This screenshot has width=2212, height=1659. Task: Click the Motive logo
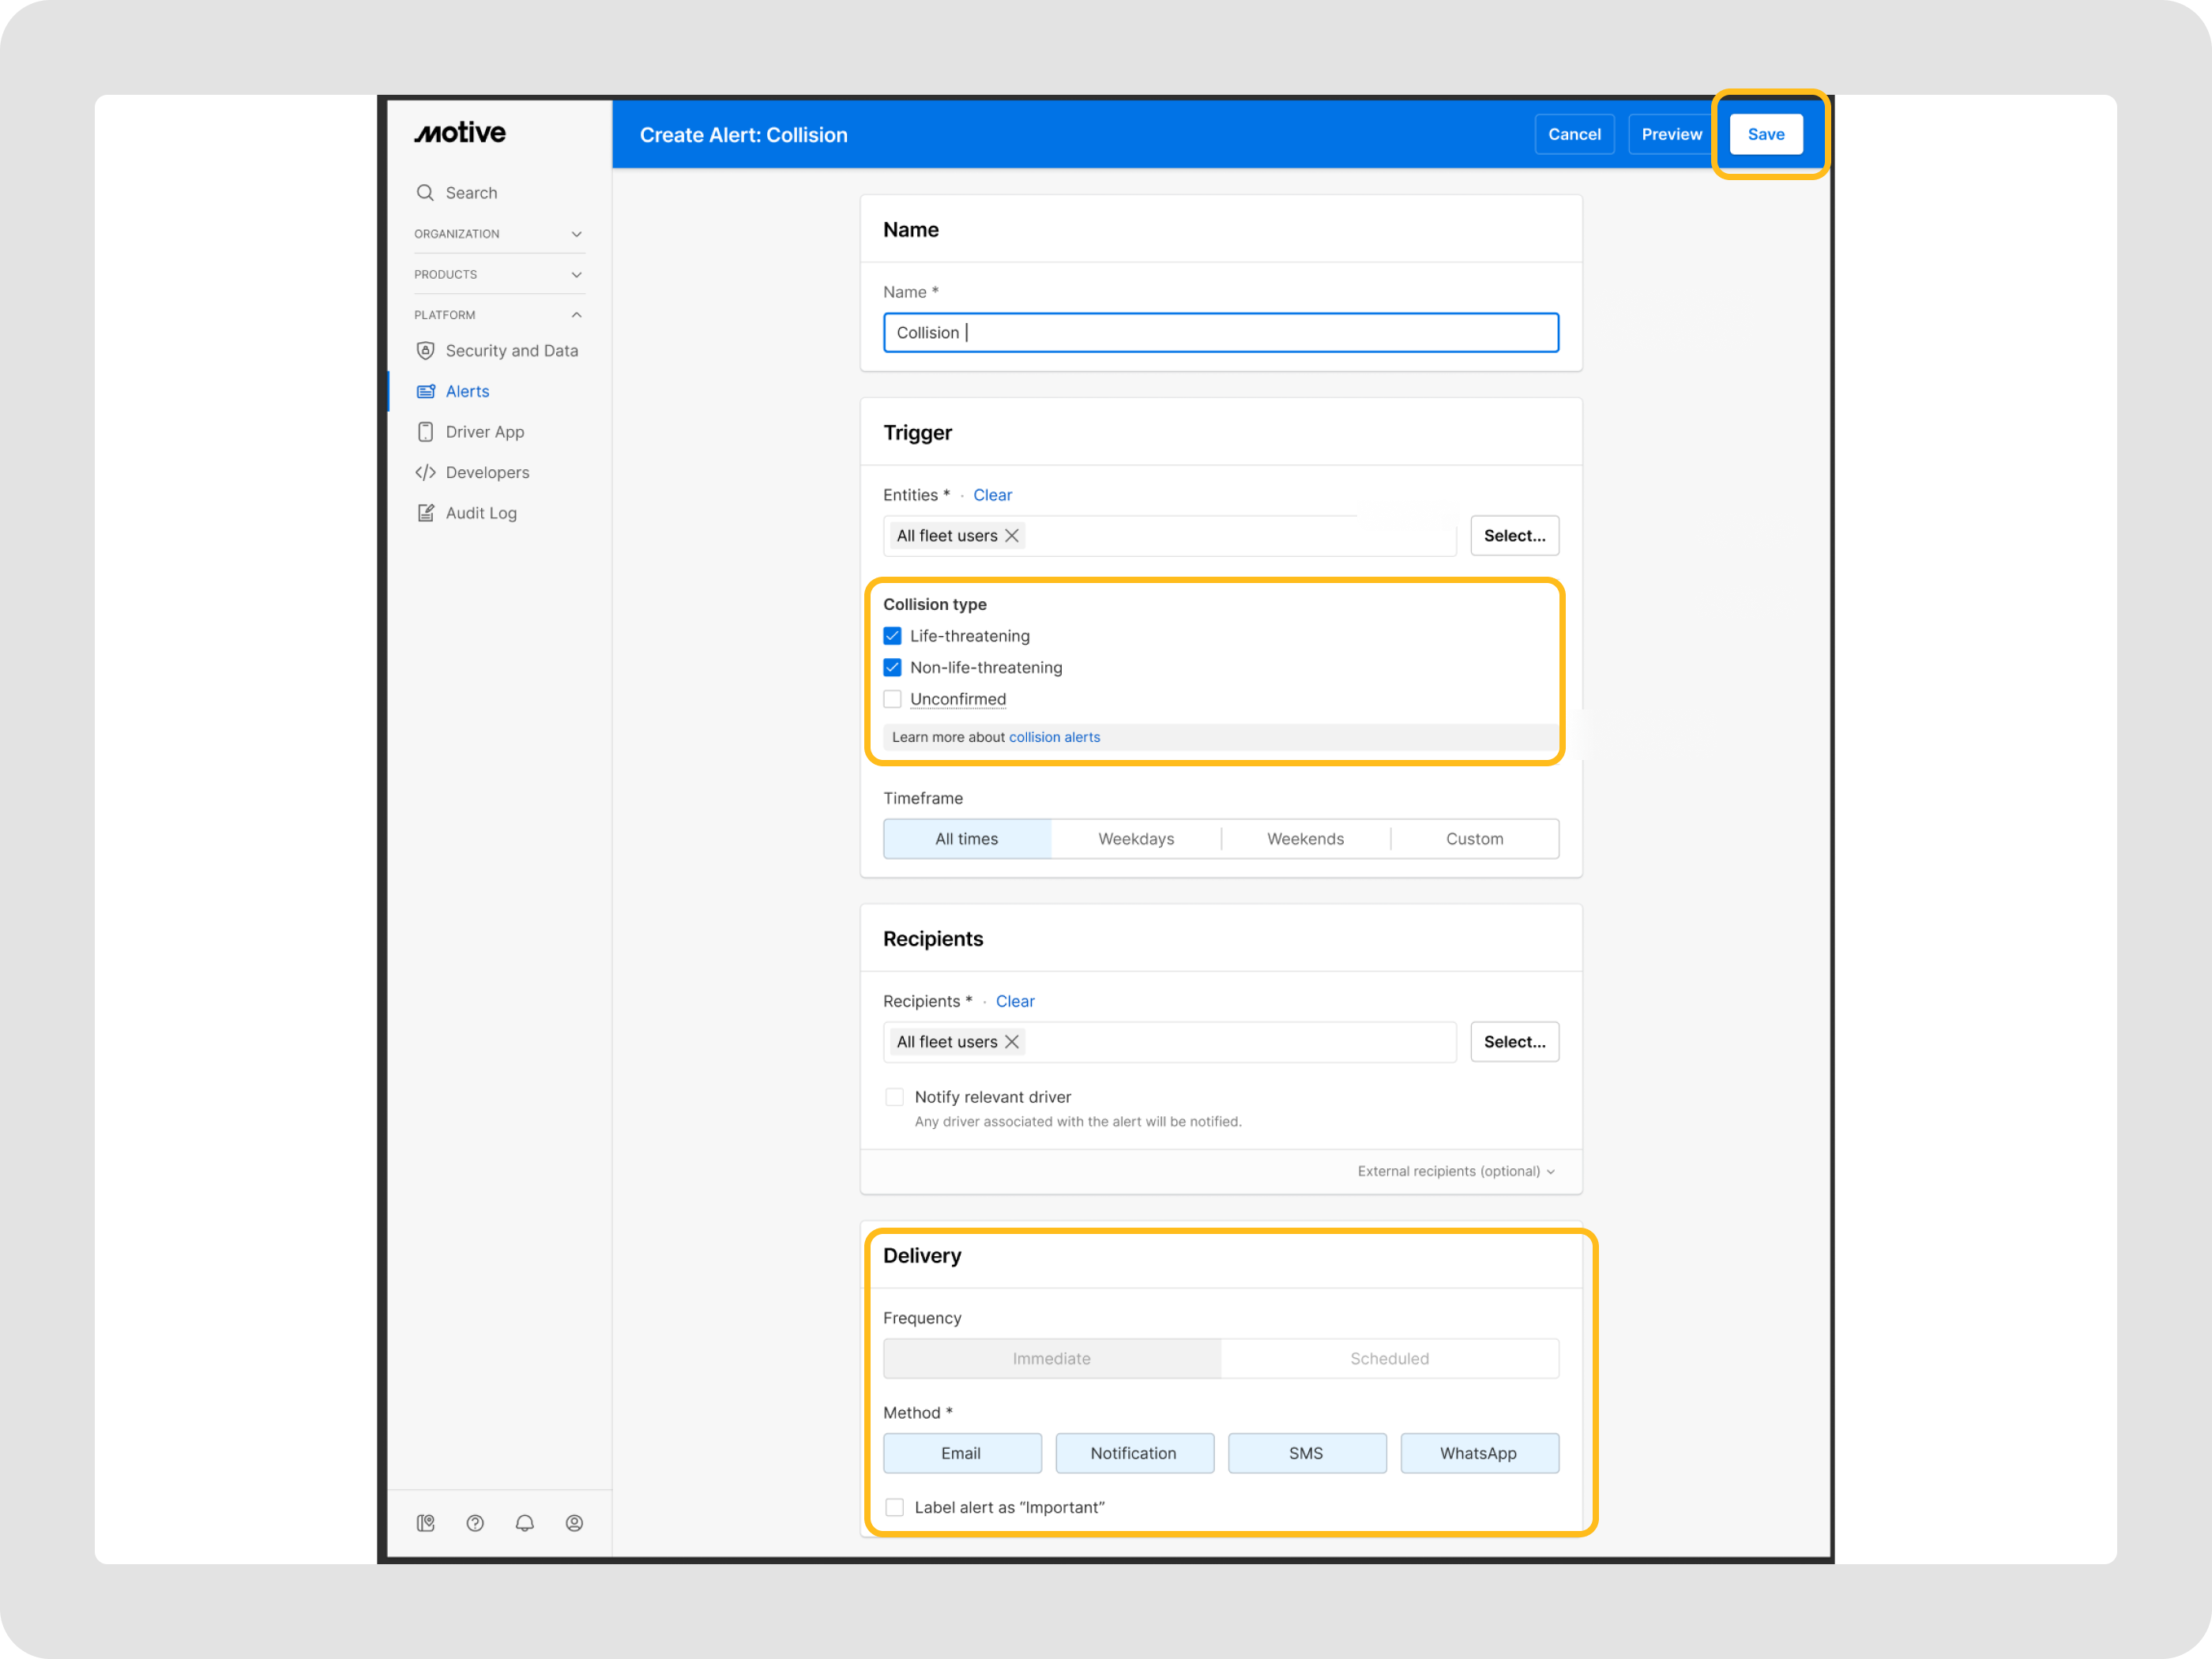pos(460,133)
